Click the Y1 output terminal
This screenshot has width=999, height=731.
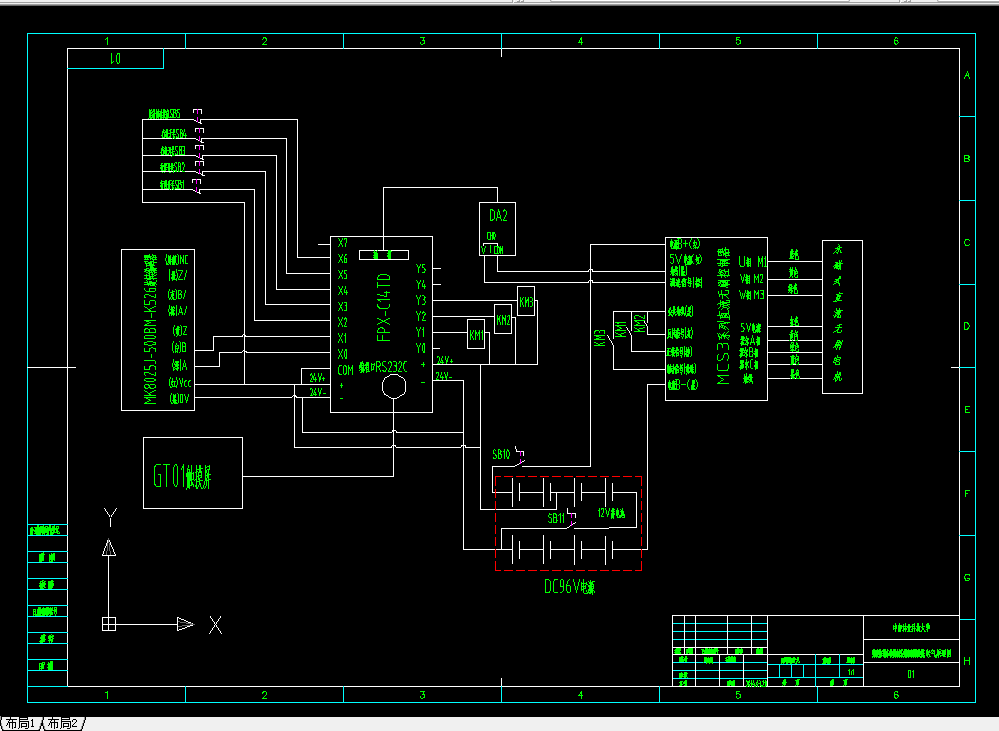[420, 332]
